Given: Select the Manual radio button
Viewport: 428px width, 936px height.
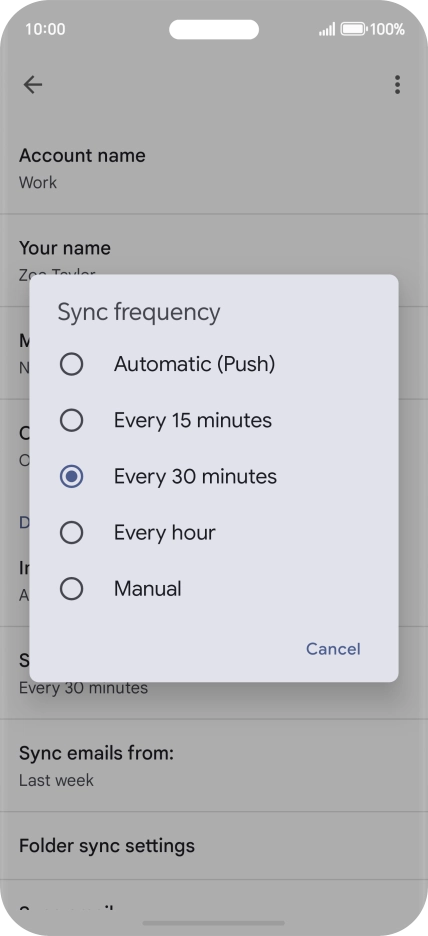Looking at the screenshot, I should (72, 589).
